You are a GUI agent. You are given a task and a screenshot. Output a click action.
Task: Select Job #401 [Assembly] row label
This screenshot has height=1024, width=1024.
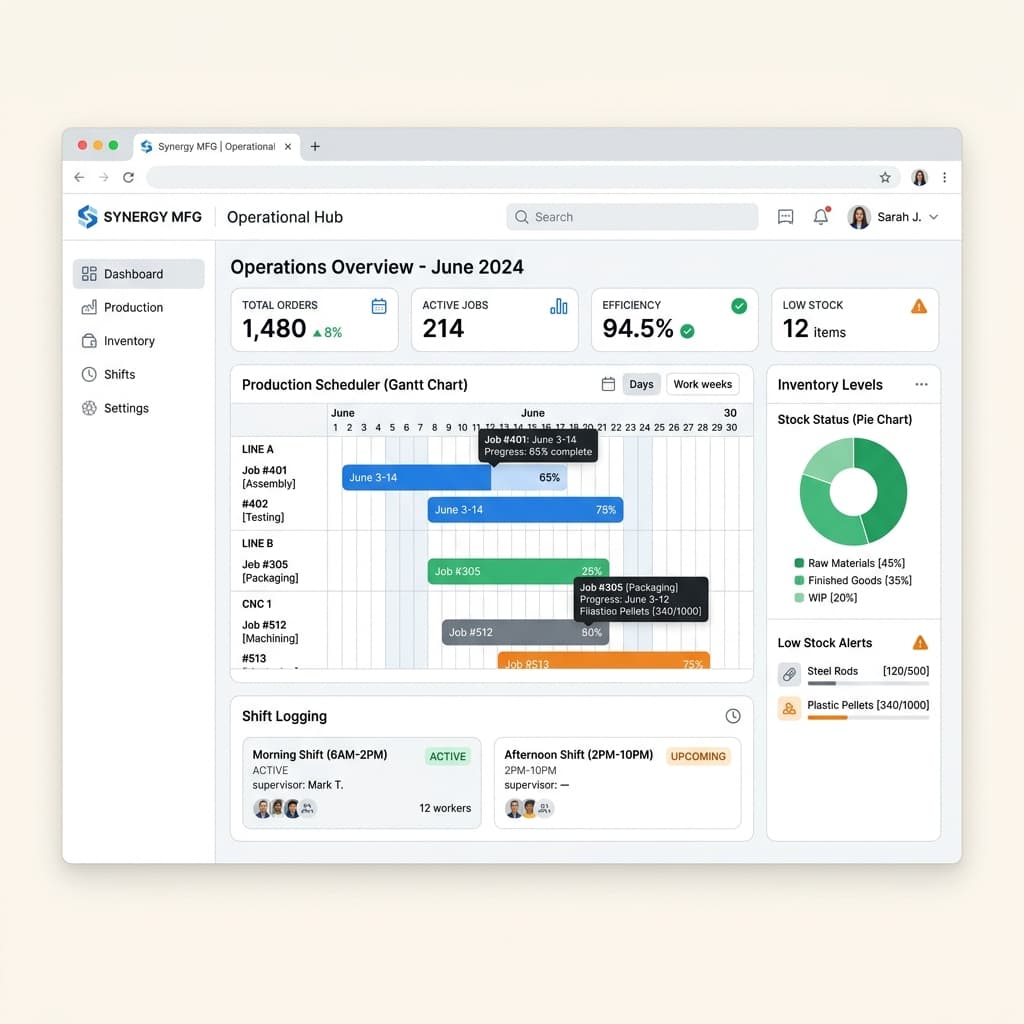(268, 477)
